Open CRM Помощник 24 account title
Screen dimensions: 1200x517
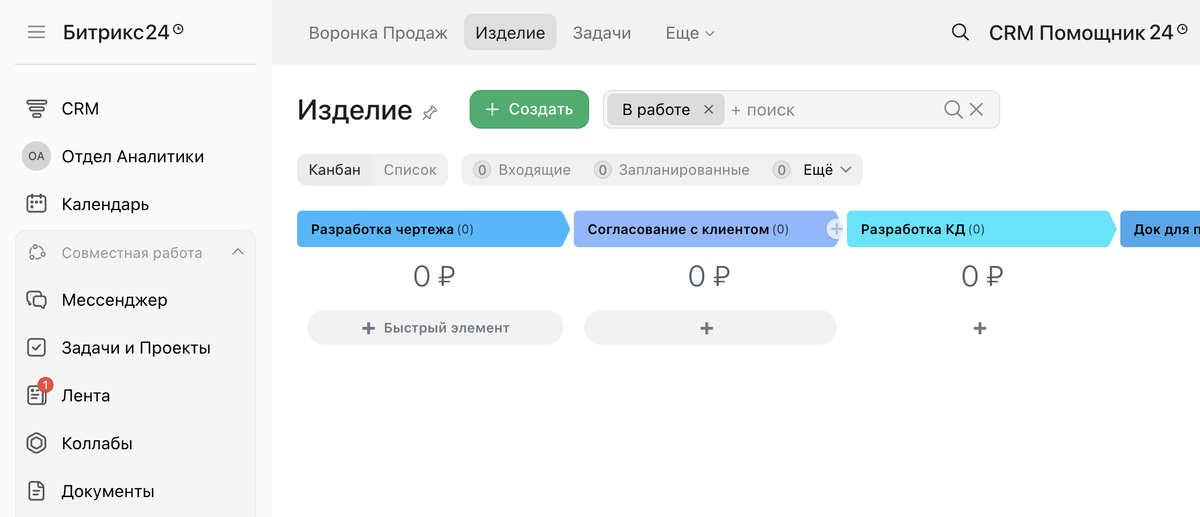tap(1086, 32)
